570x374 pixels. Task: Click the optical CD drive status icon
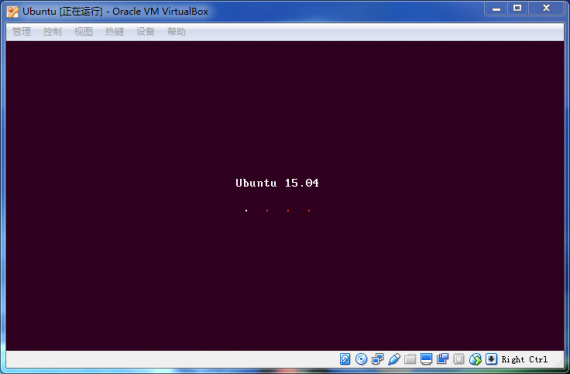pos(361,359)
